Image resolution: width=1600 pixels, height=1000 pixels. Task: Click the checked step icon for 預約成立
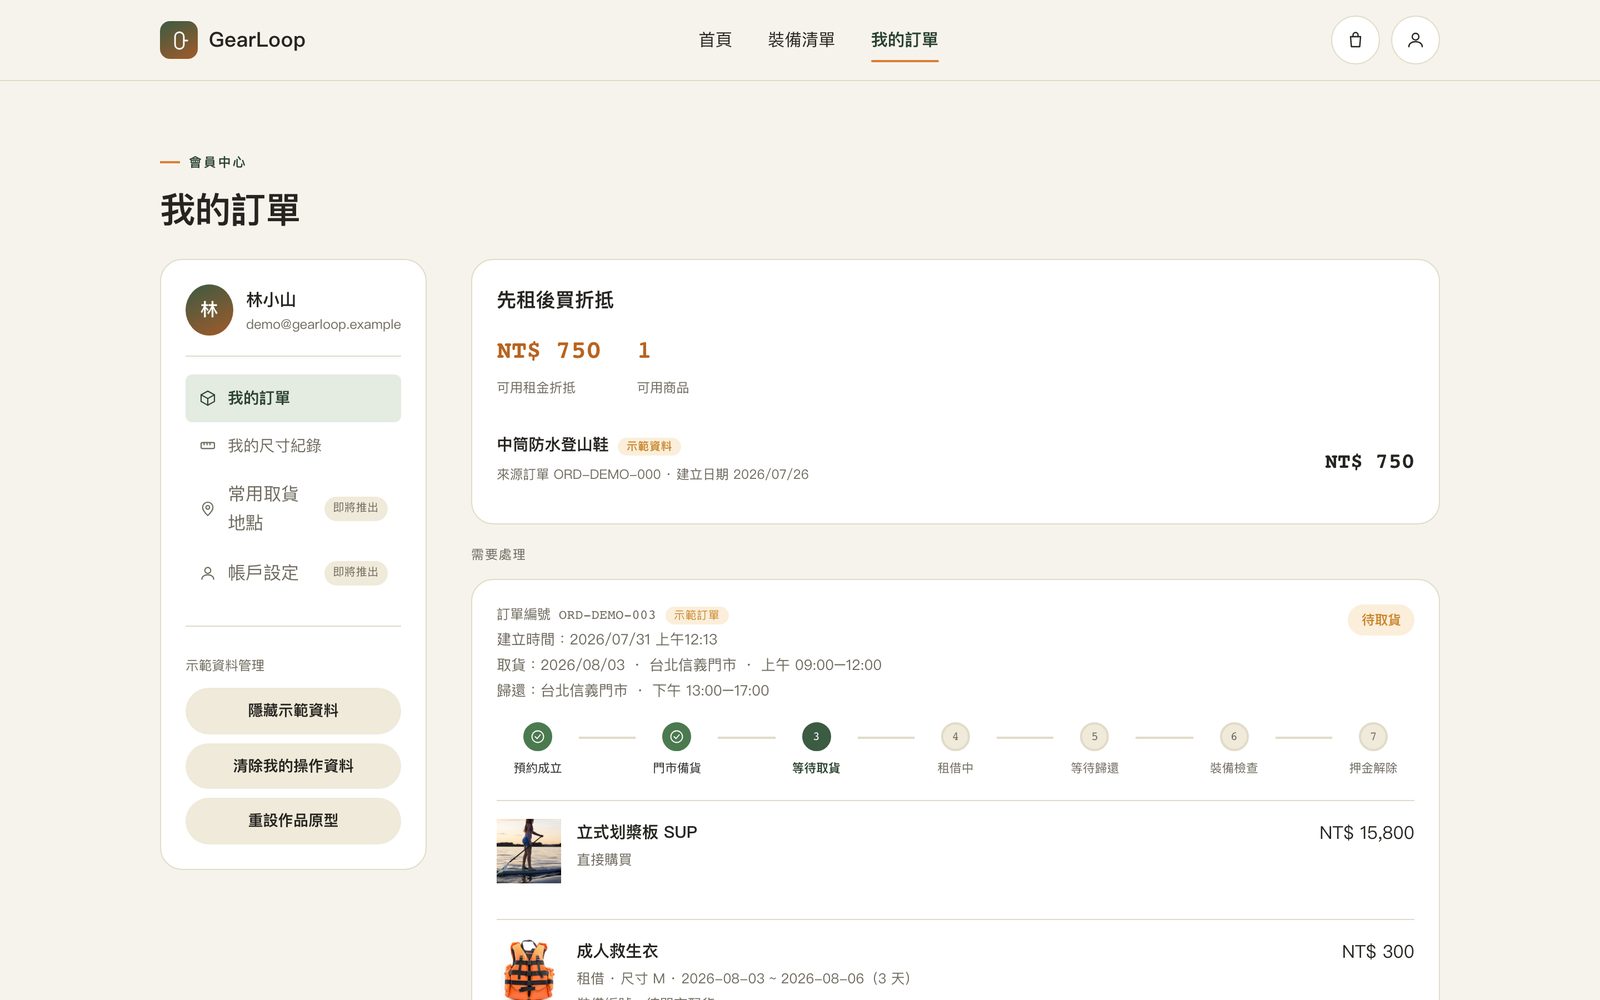pyautogui.click(x=538, y=737)
